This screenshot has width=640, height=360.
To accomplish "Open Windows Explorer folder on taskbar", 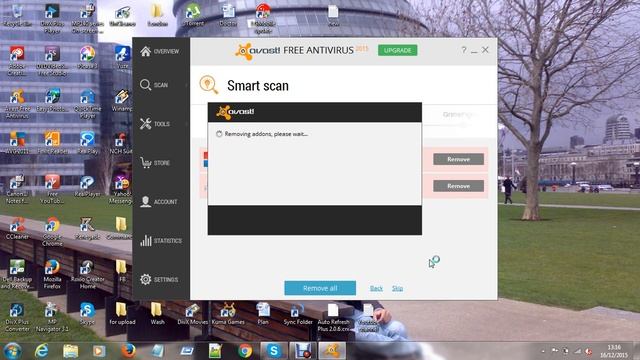I will point(70,351).
